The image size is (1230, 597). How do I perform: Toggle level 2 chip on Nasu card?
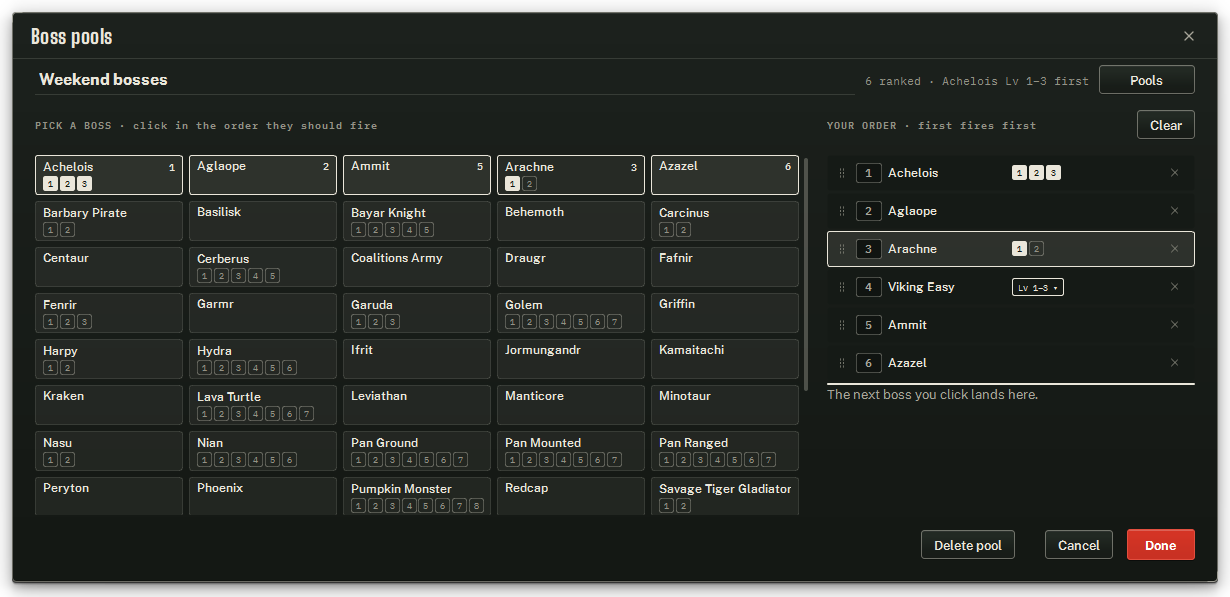[x=67, y=460]
